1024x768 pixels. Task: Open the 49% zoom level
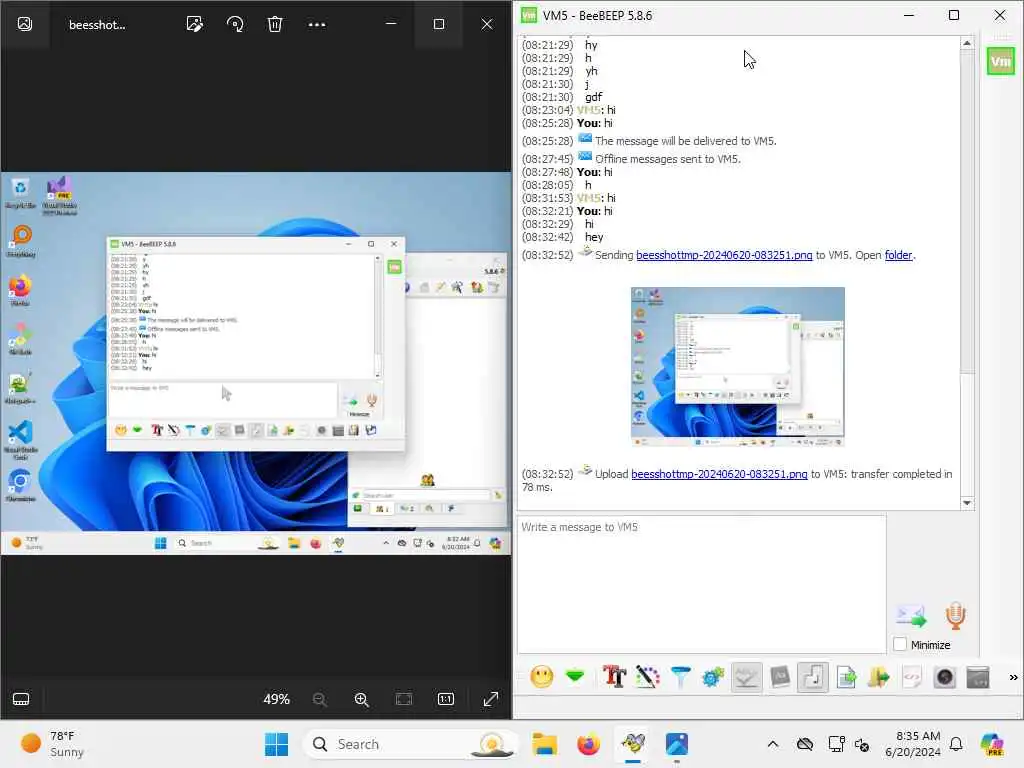coord(276,699)
